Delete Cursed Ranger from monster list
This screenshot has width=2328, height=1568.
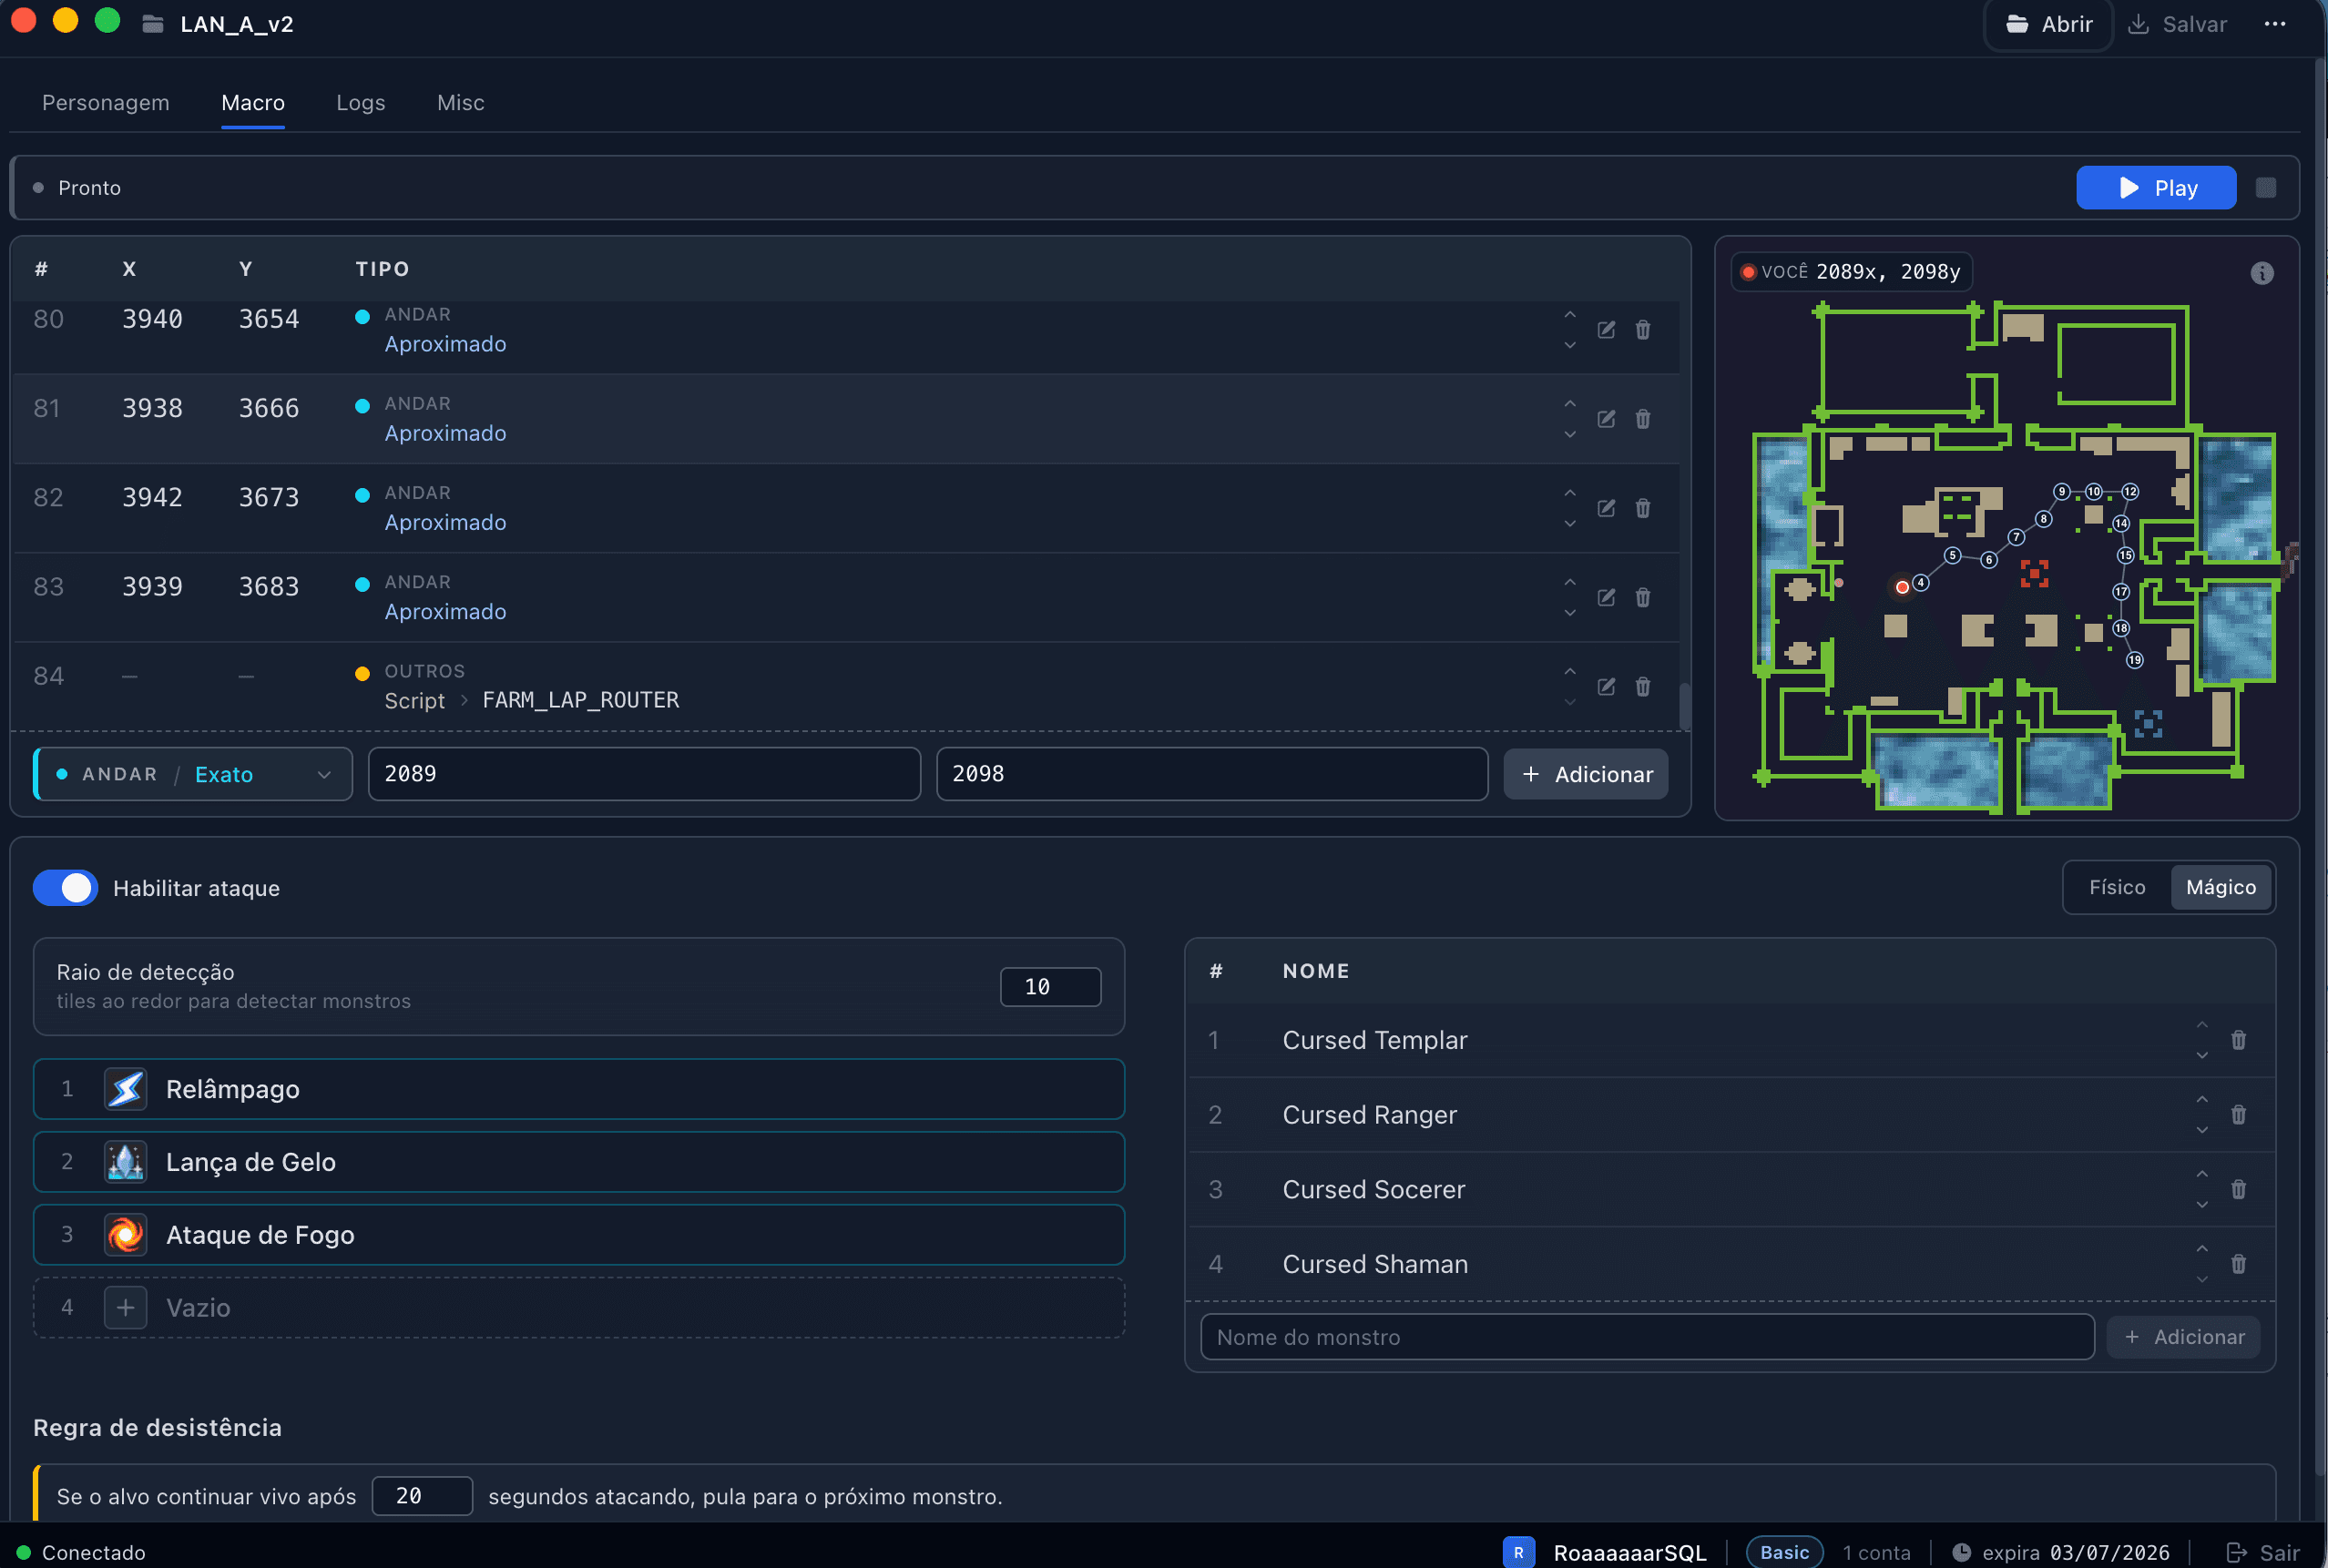tap(2238, 1114)
